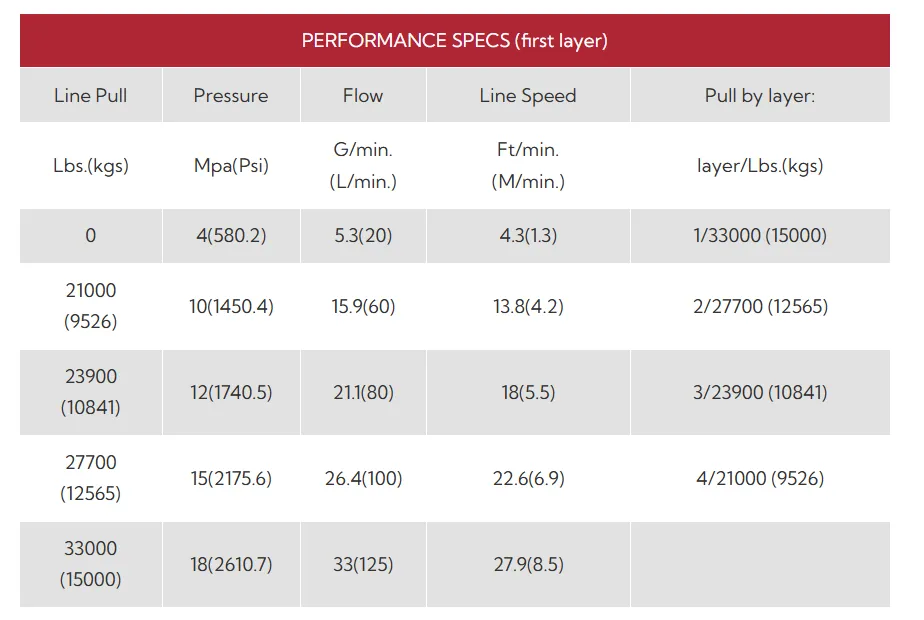Select the 2/27700 (12565) layer cell
The image size is (924, 620).
(760, 306)
